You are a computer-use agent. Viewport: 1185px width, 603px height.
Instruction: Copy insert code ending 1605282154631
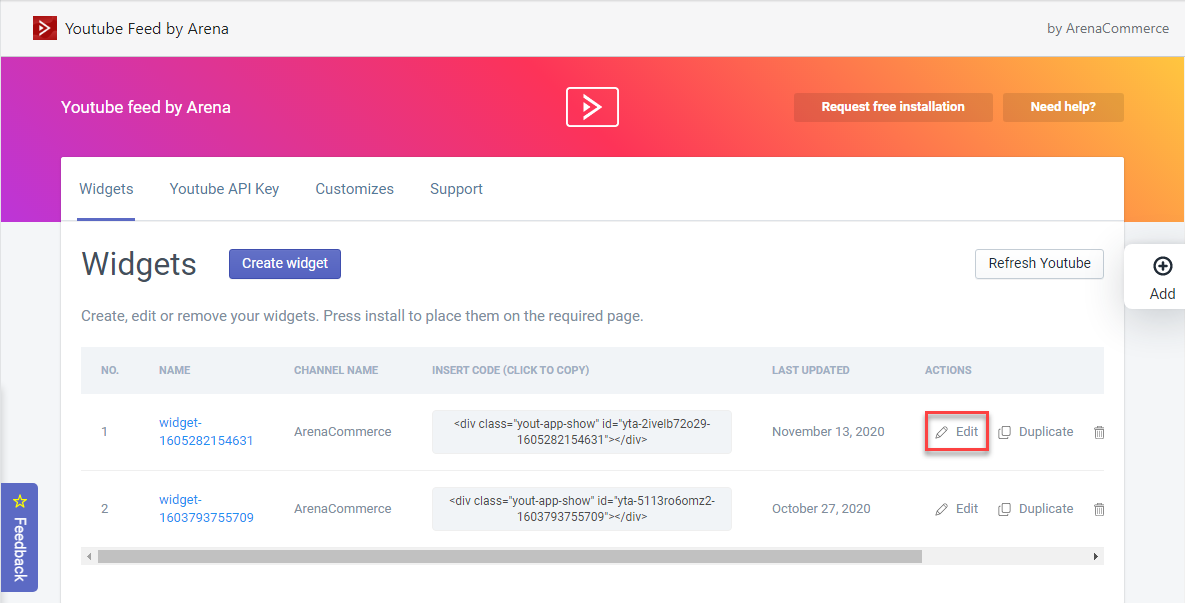[582, 432]
